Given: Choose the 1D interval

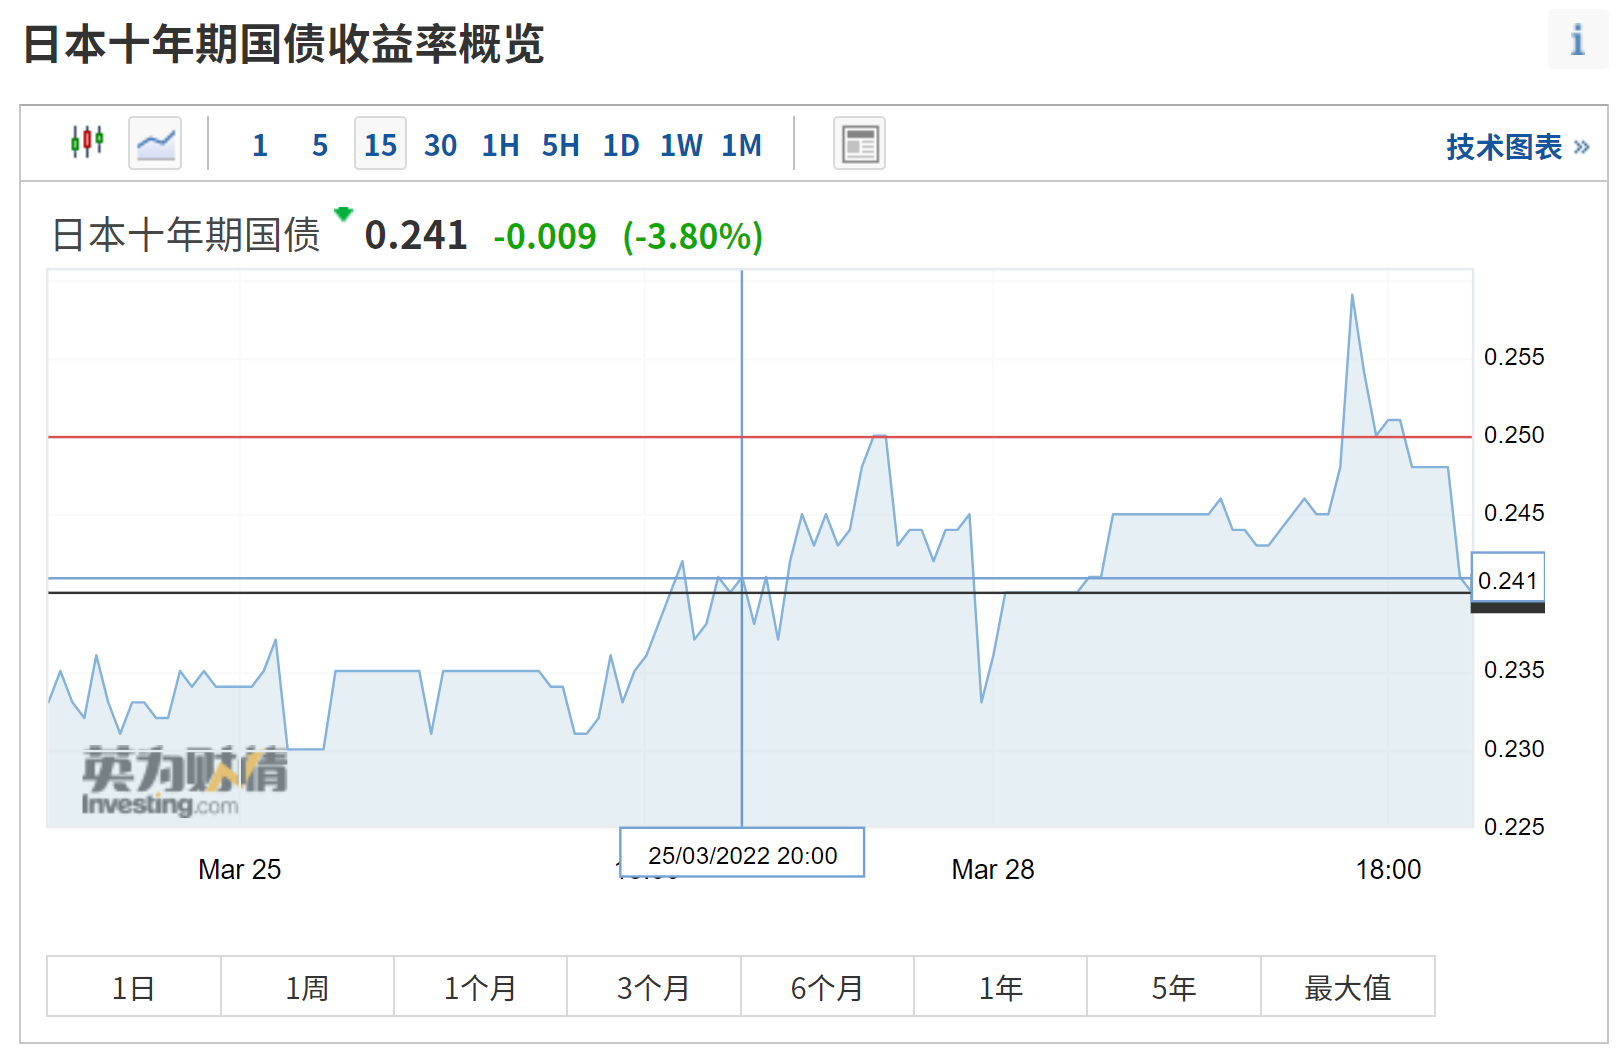Looking at the screenshot, I should pyautogui.click(x=620, y=145).
